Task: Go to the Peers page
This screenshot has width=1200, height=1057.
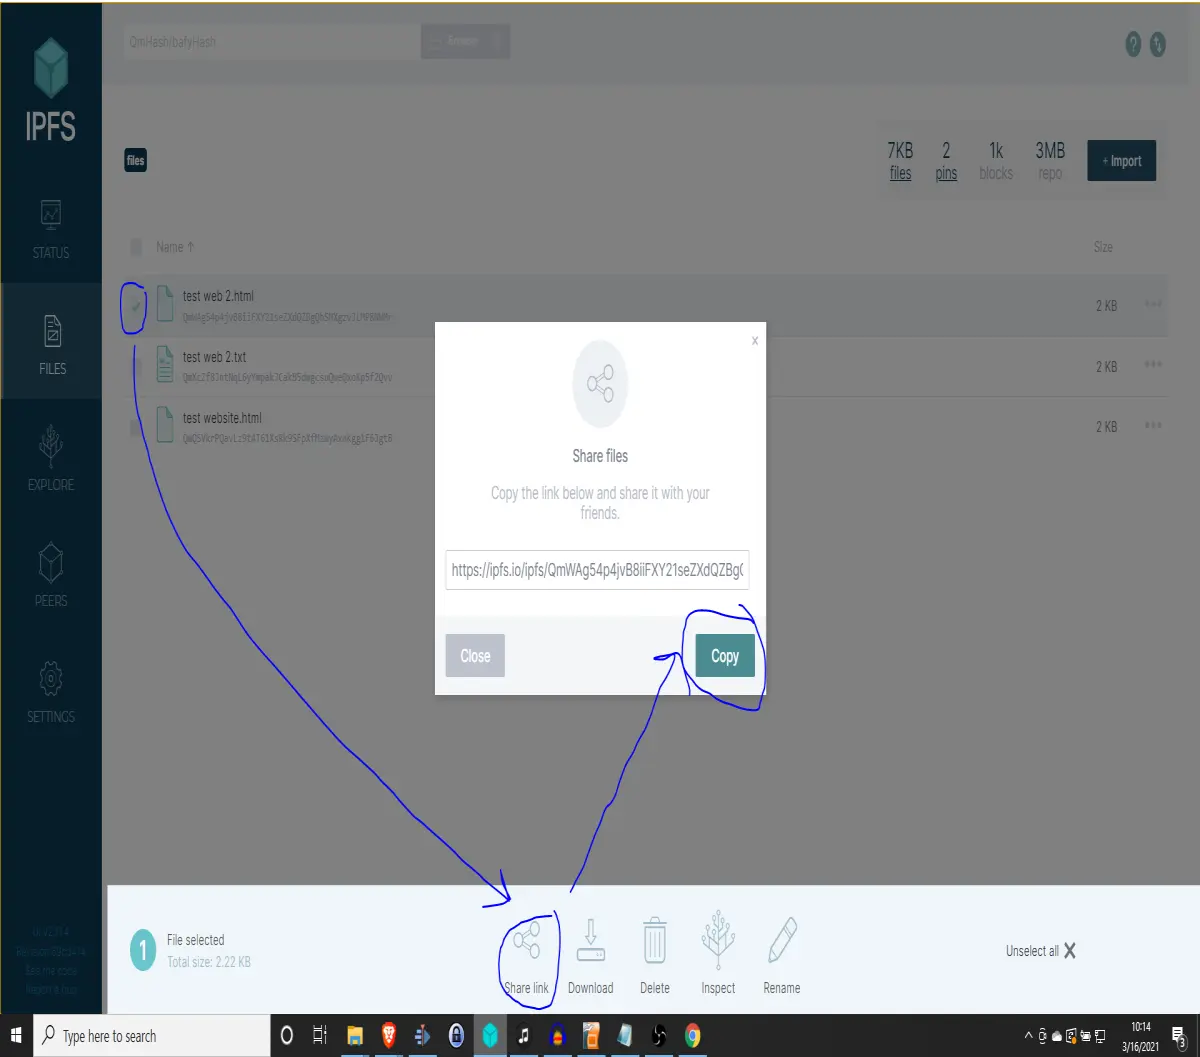Action: pos(51,574)
